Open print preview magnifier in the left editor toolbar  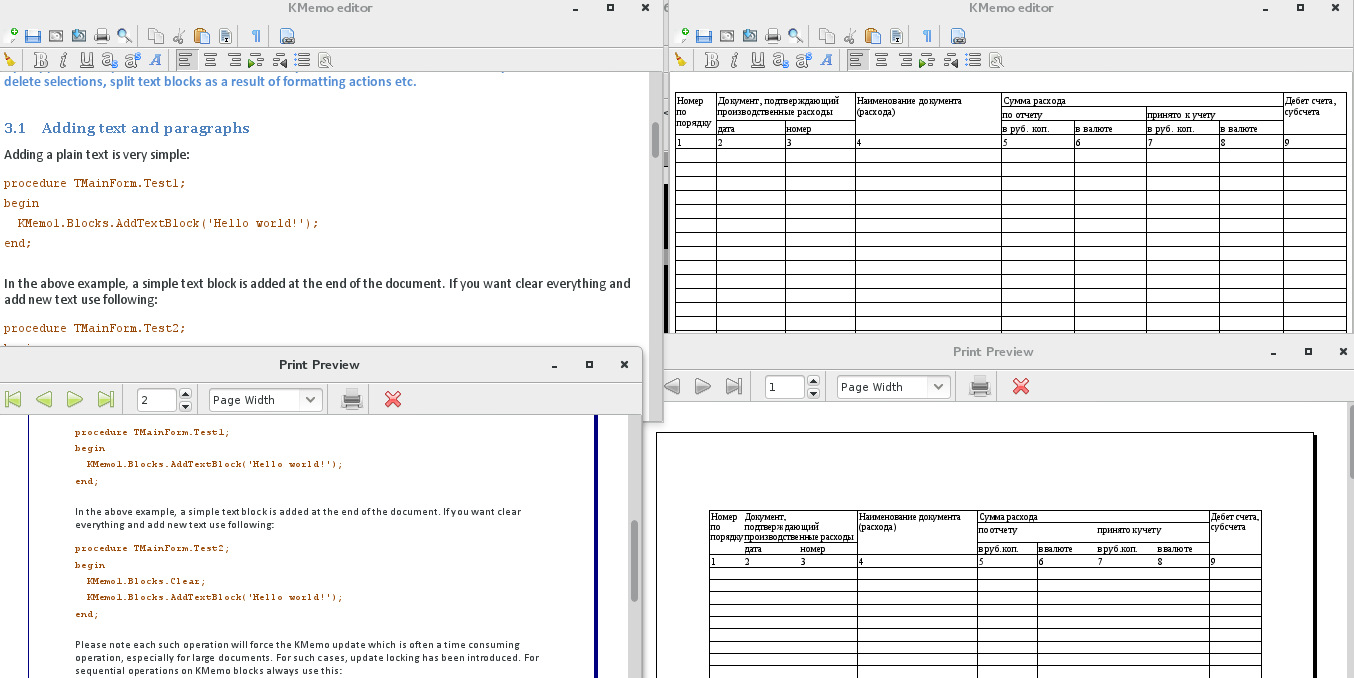(x=124, y=36)
